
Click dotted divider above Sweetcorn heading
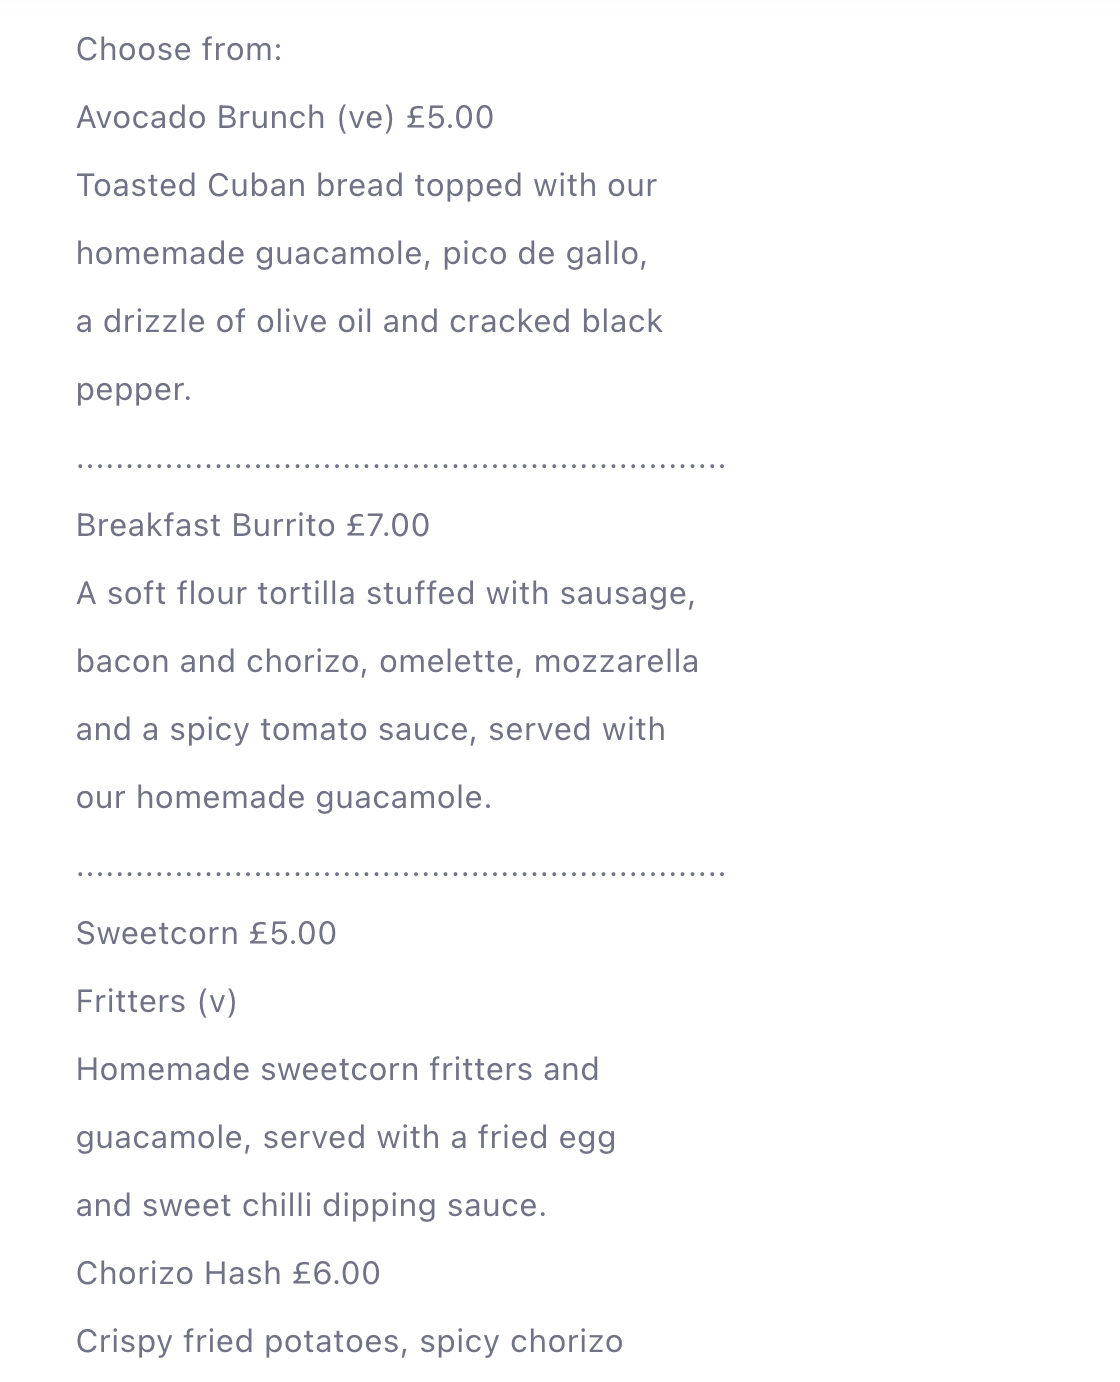(400, 873)
